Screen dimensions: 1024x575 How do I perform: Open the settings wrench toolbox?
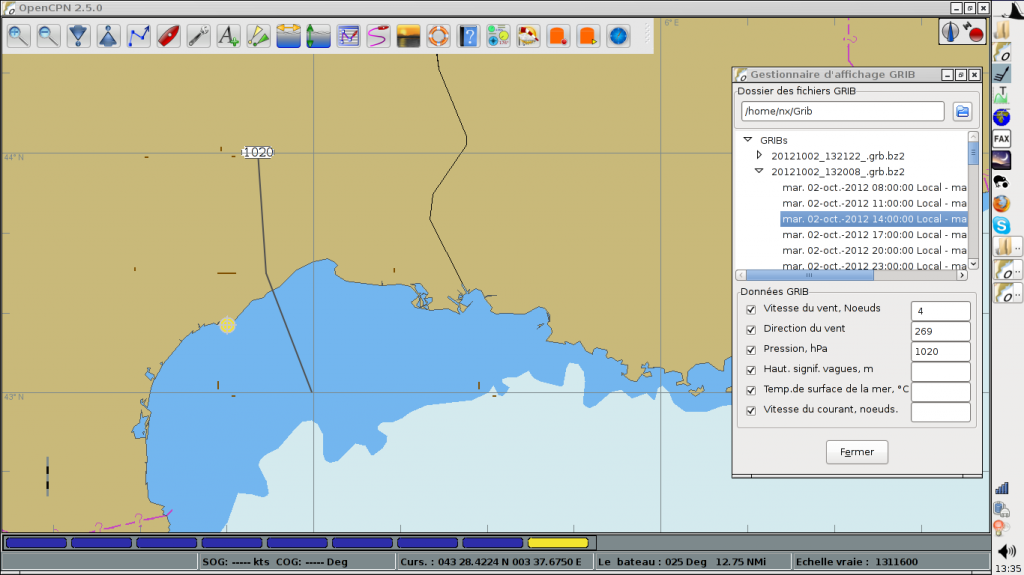(199, 37)
